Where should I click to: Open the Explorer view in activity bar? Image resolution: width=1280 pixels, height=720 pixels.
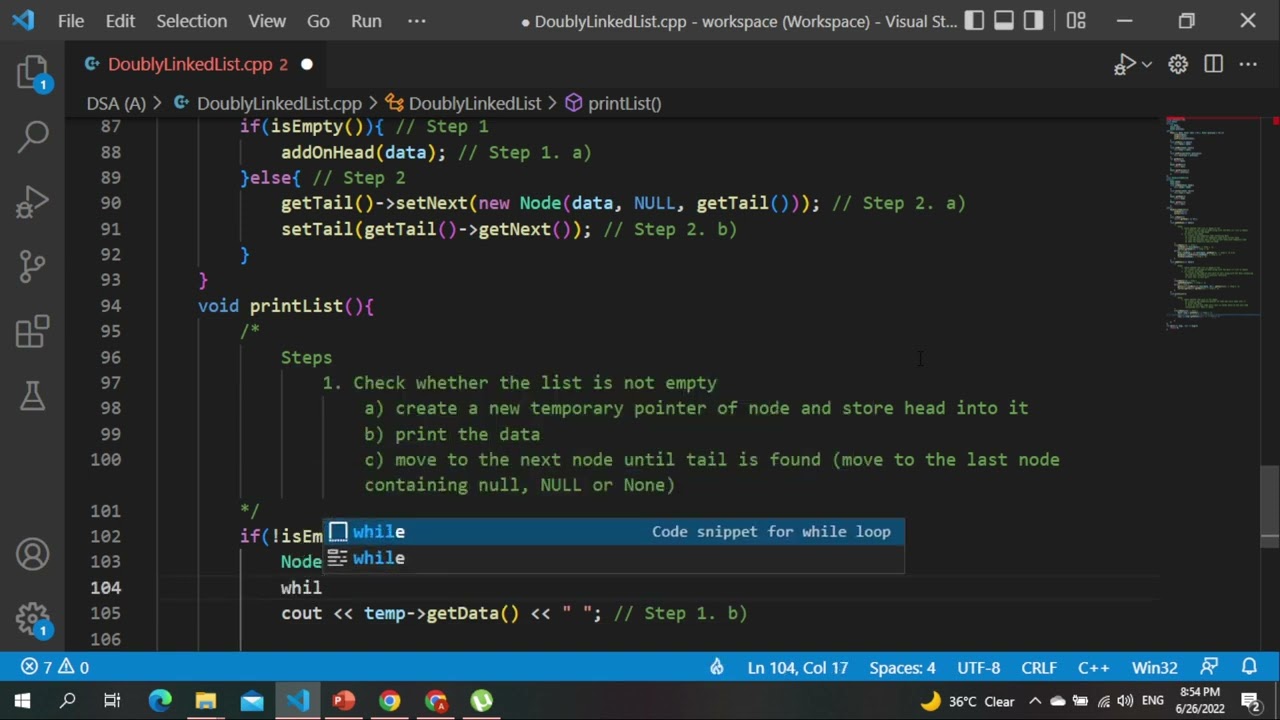click(33, 73)
